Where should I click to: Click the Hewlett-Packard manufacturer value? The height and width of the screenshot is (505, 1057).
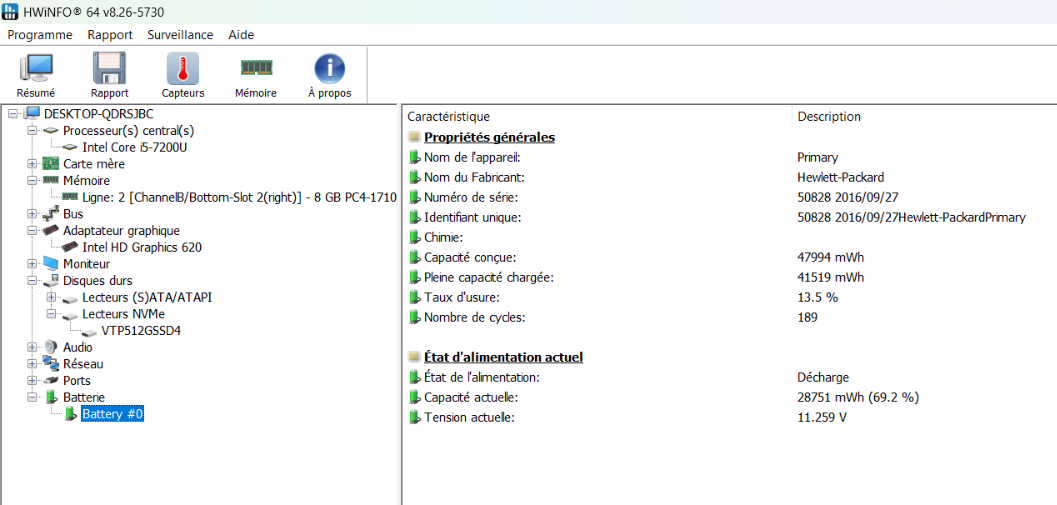click(840, 177)
